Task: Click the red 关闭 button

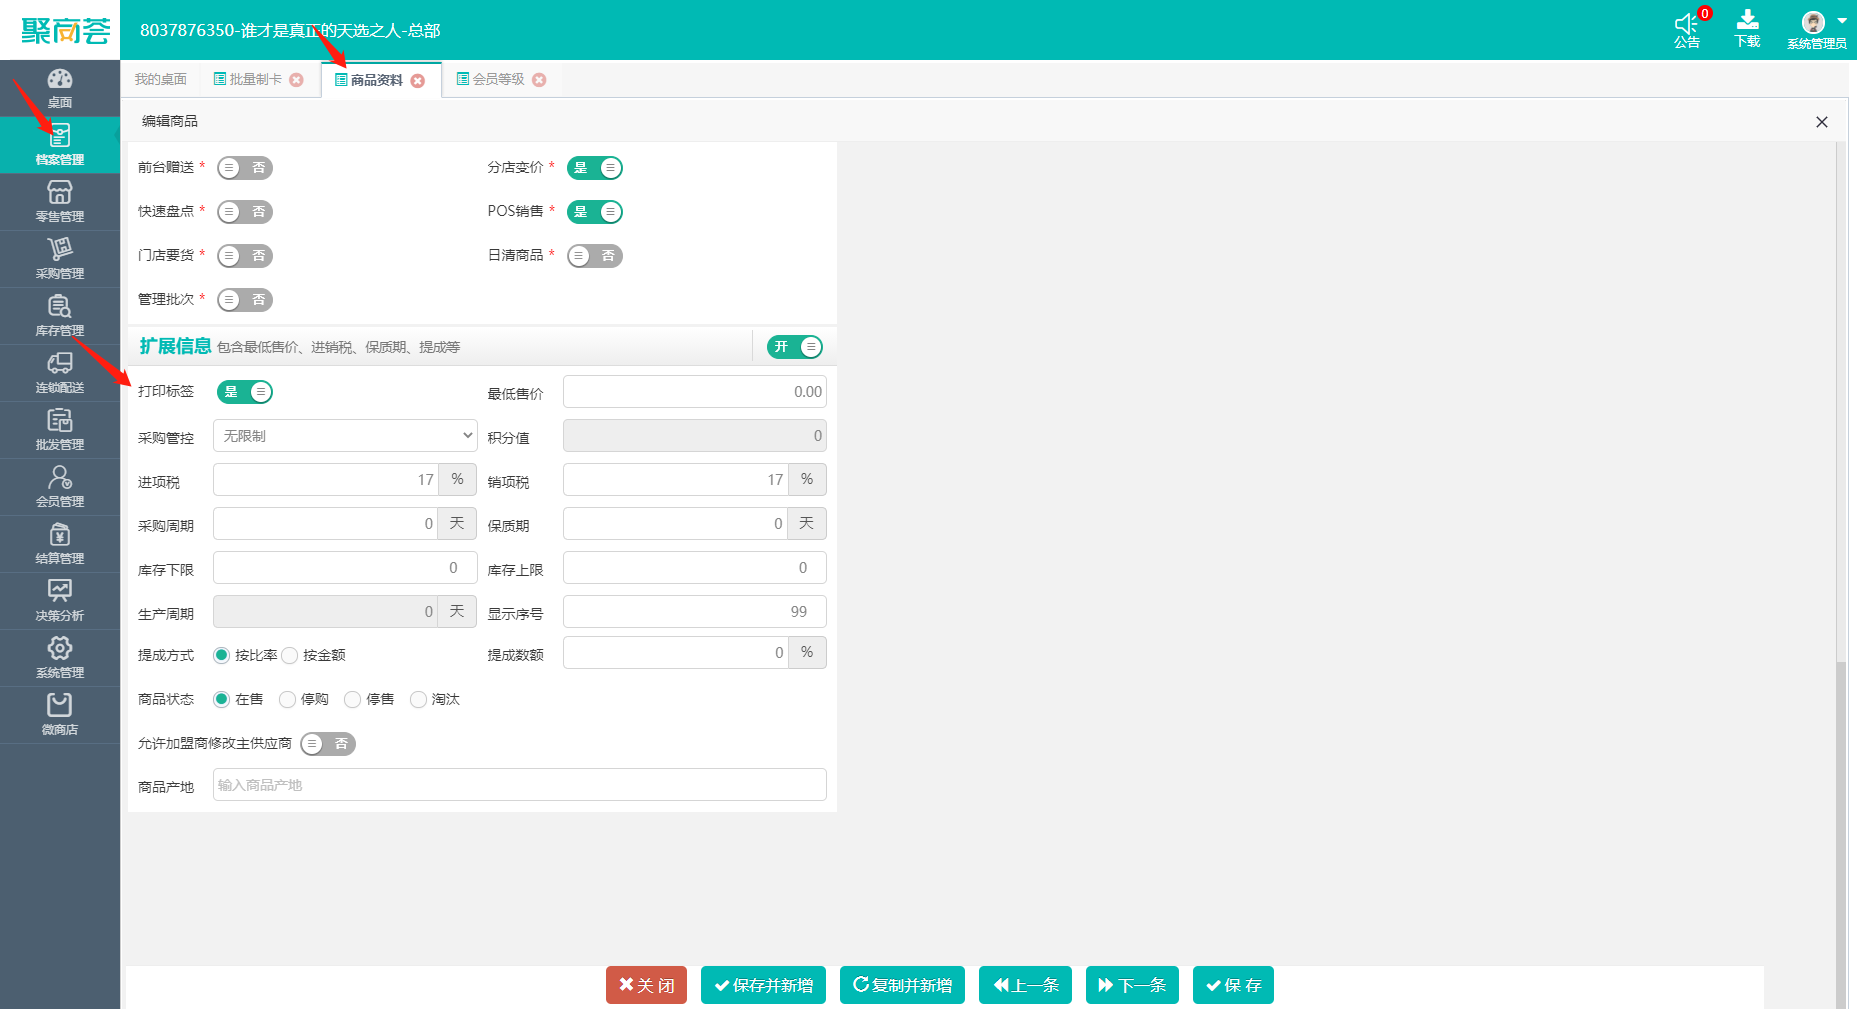Action: [x=646, y=985]
